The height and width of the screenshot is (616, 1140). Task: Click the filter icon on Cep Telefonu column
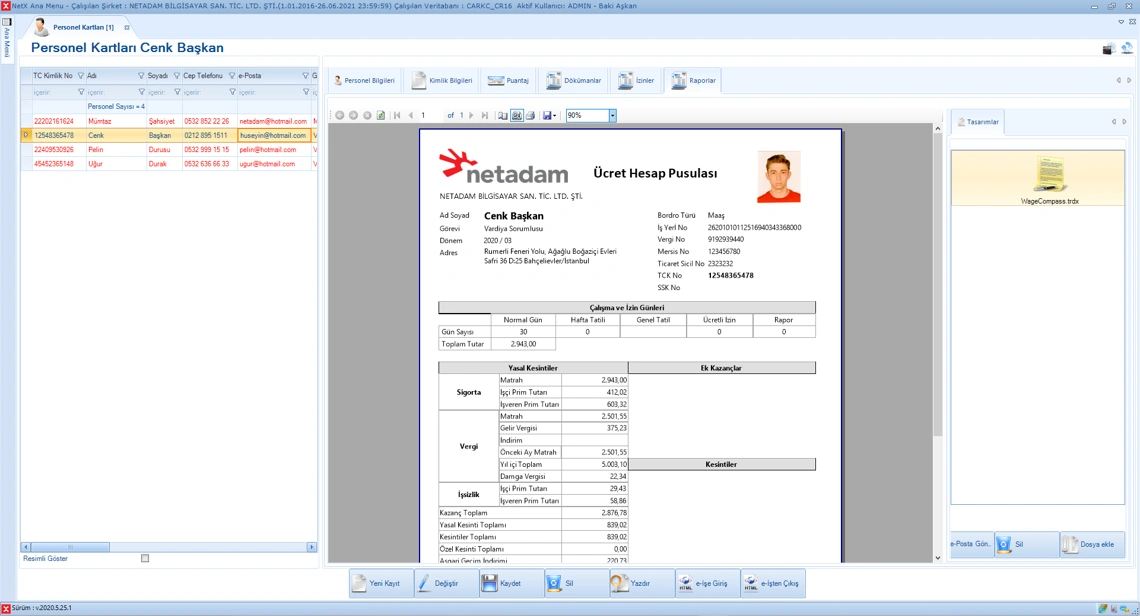point(232,76)
